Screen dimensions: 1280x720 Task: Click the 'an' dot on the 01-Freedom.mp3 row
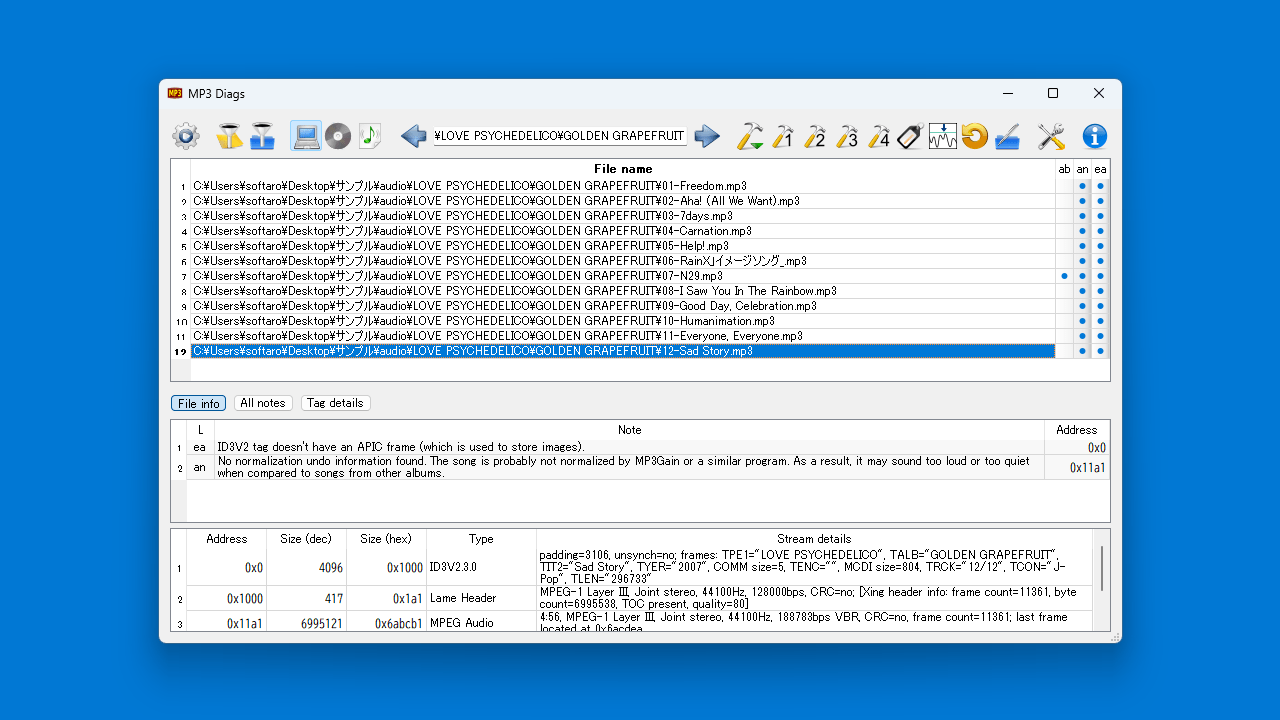tap(1082, 186)
